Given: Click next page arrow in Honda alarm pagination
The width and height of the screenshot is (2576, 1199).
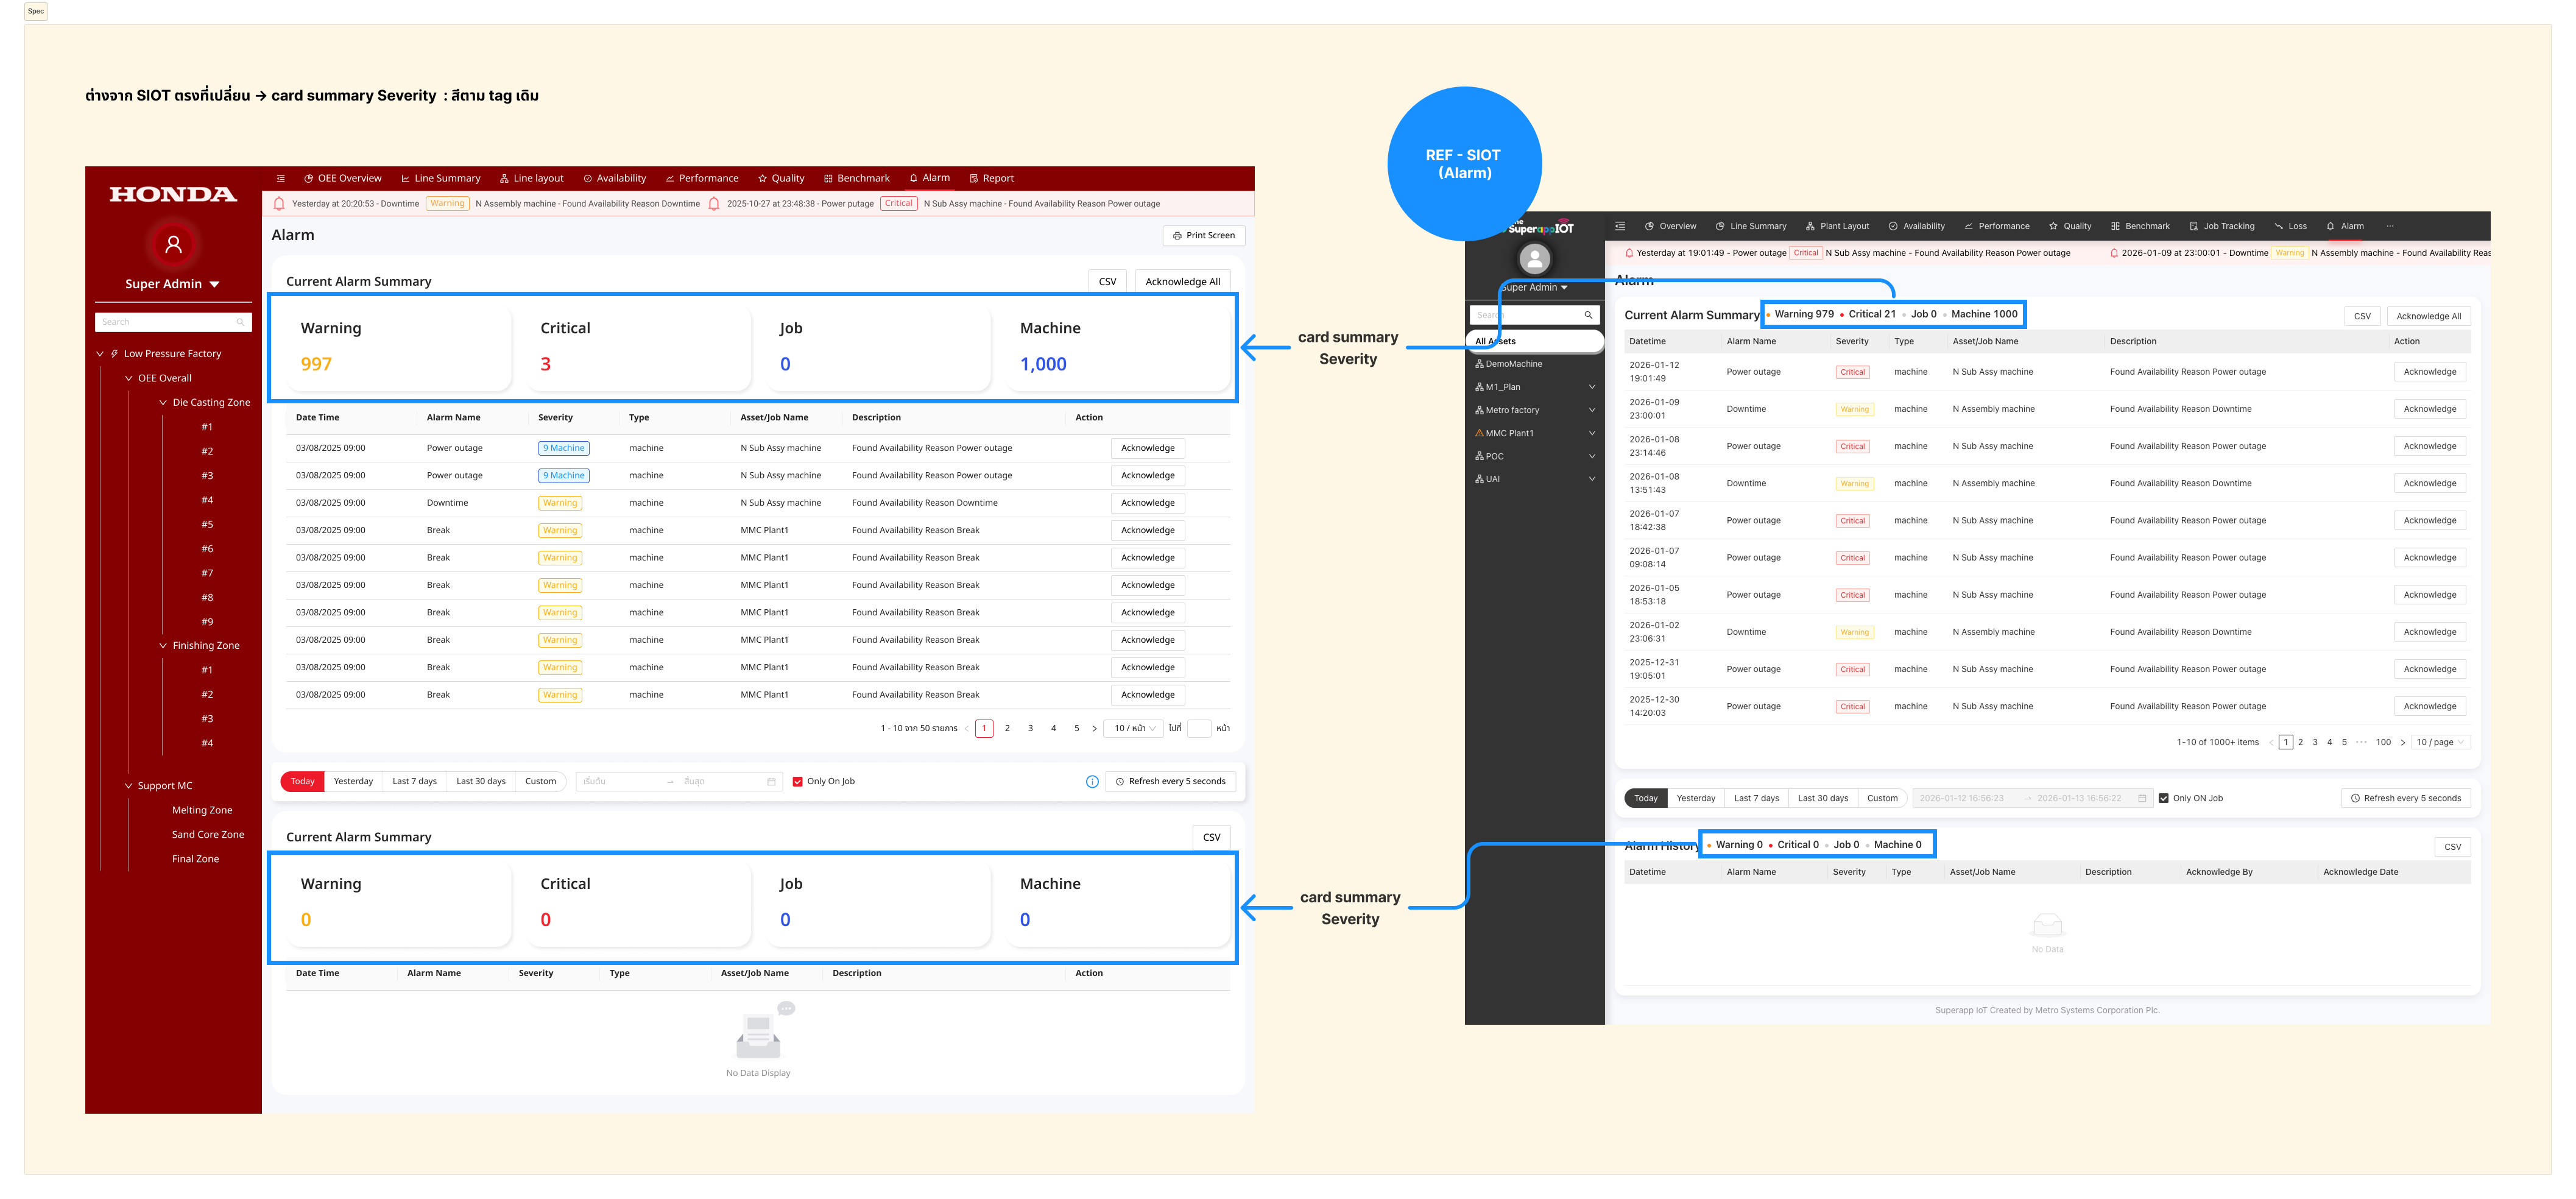Looking at the screenshot, I should click(x=1094, y=729).
